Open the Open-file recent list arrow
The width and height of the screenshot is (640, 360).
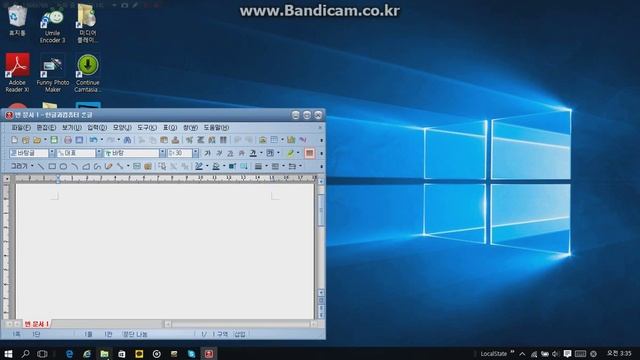click(45, 140)
